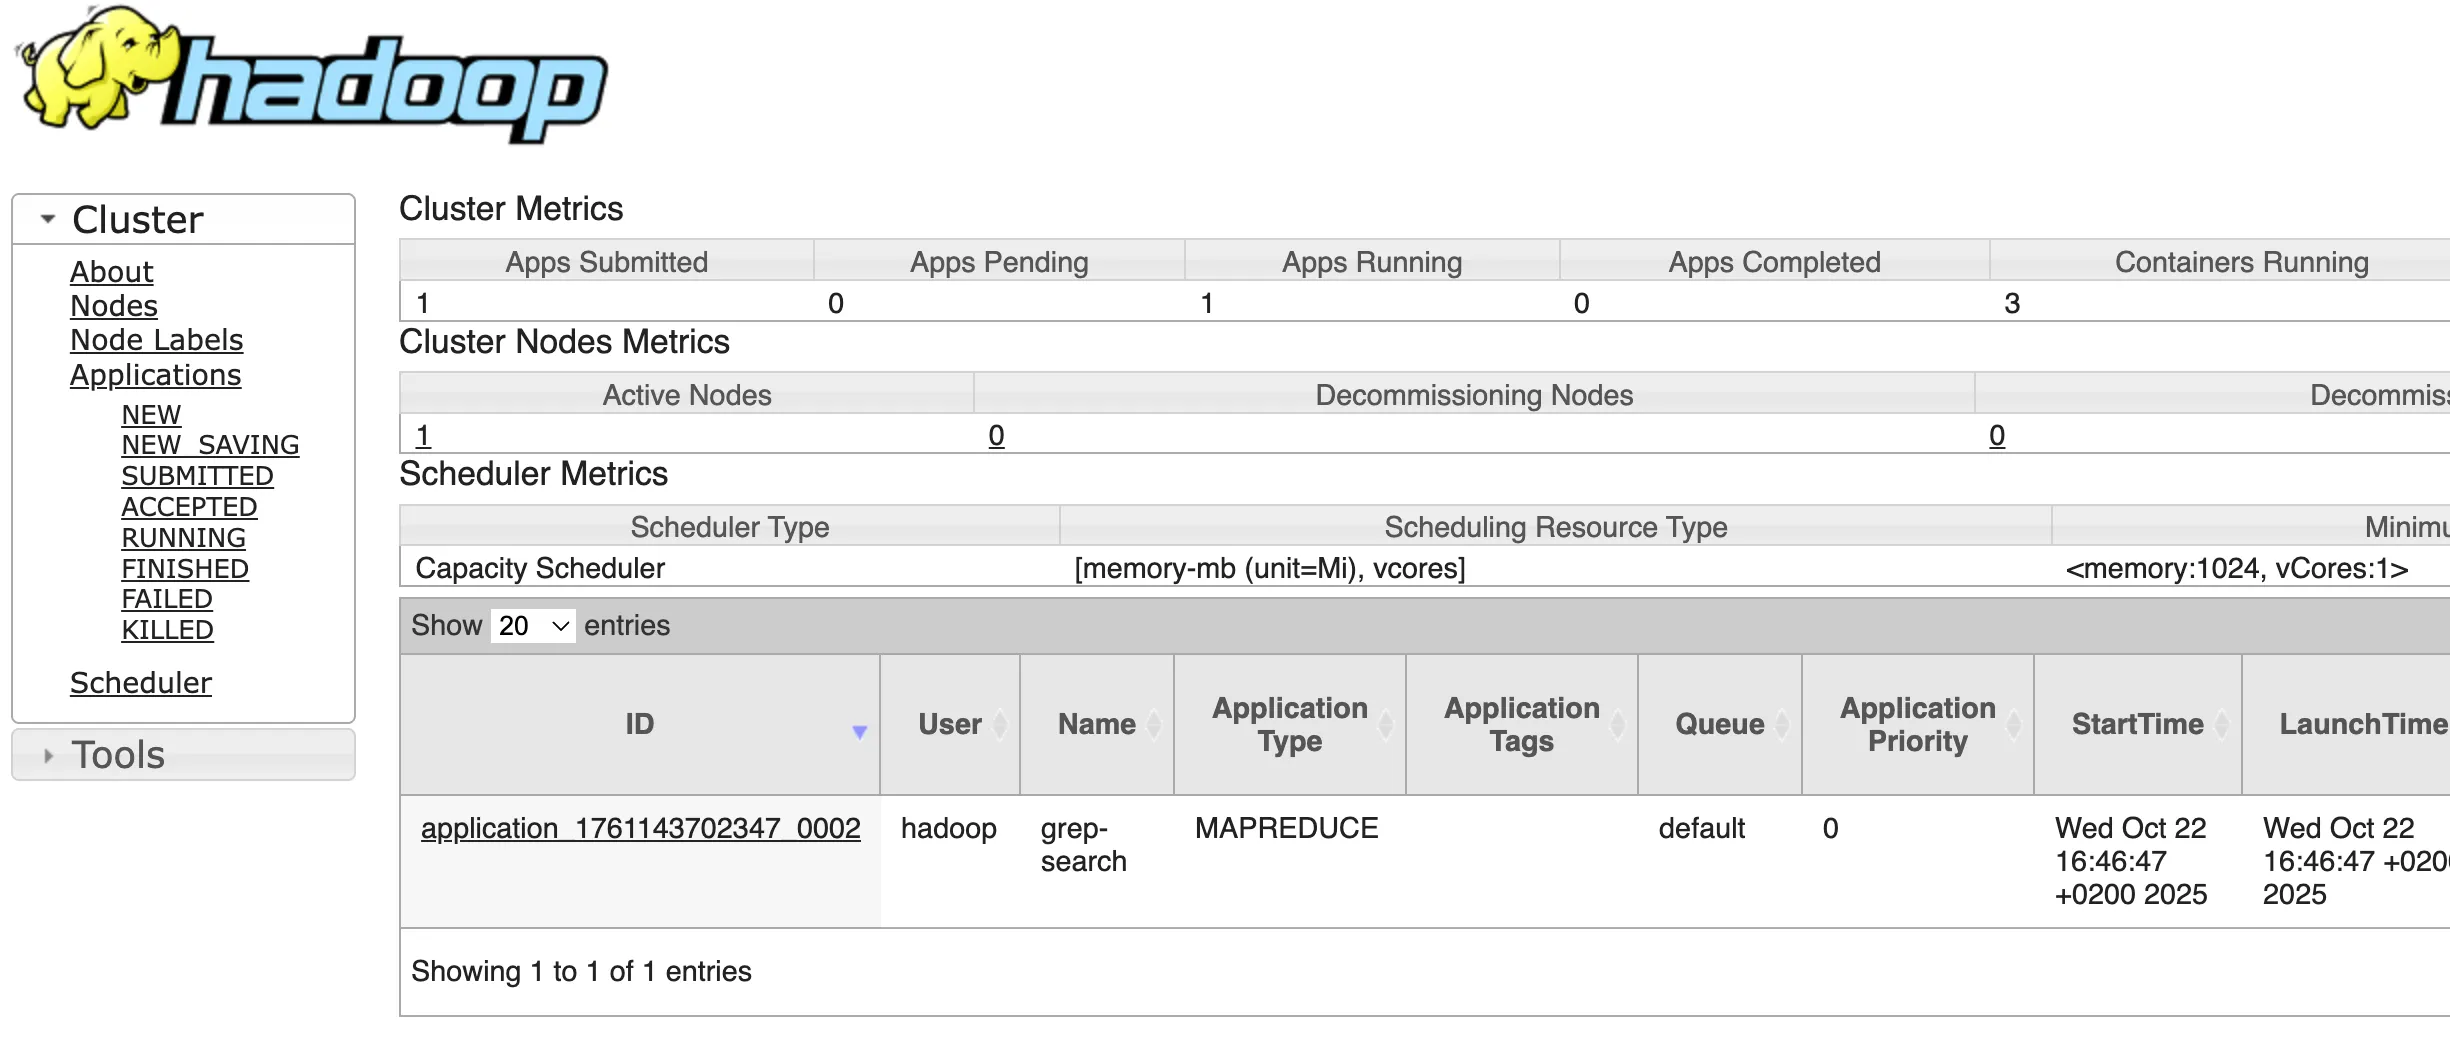Sort by StartTime column sort icon
Screen dimensions: 2450x1052
click(x=2222, y=724)
